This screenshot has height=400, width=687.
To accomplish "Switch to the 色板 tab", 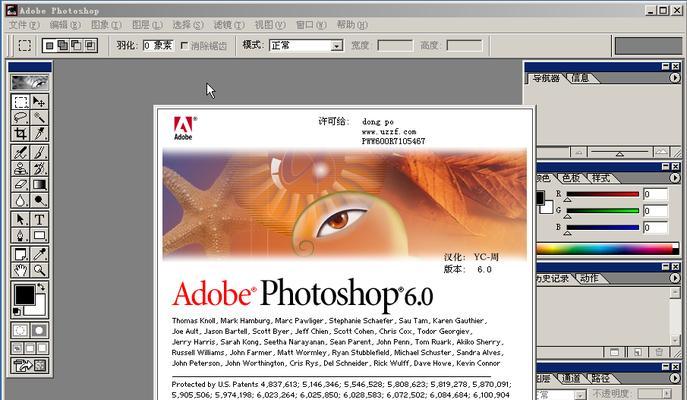I will point(571,178).
